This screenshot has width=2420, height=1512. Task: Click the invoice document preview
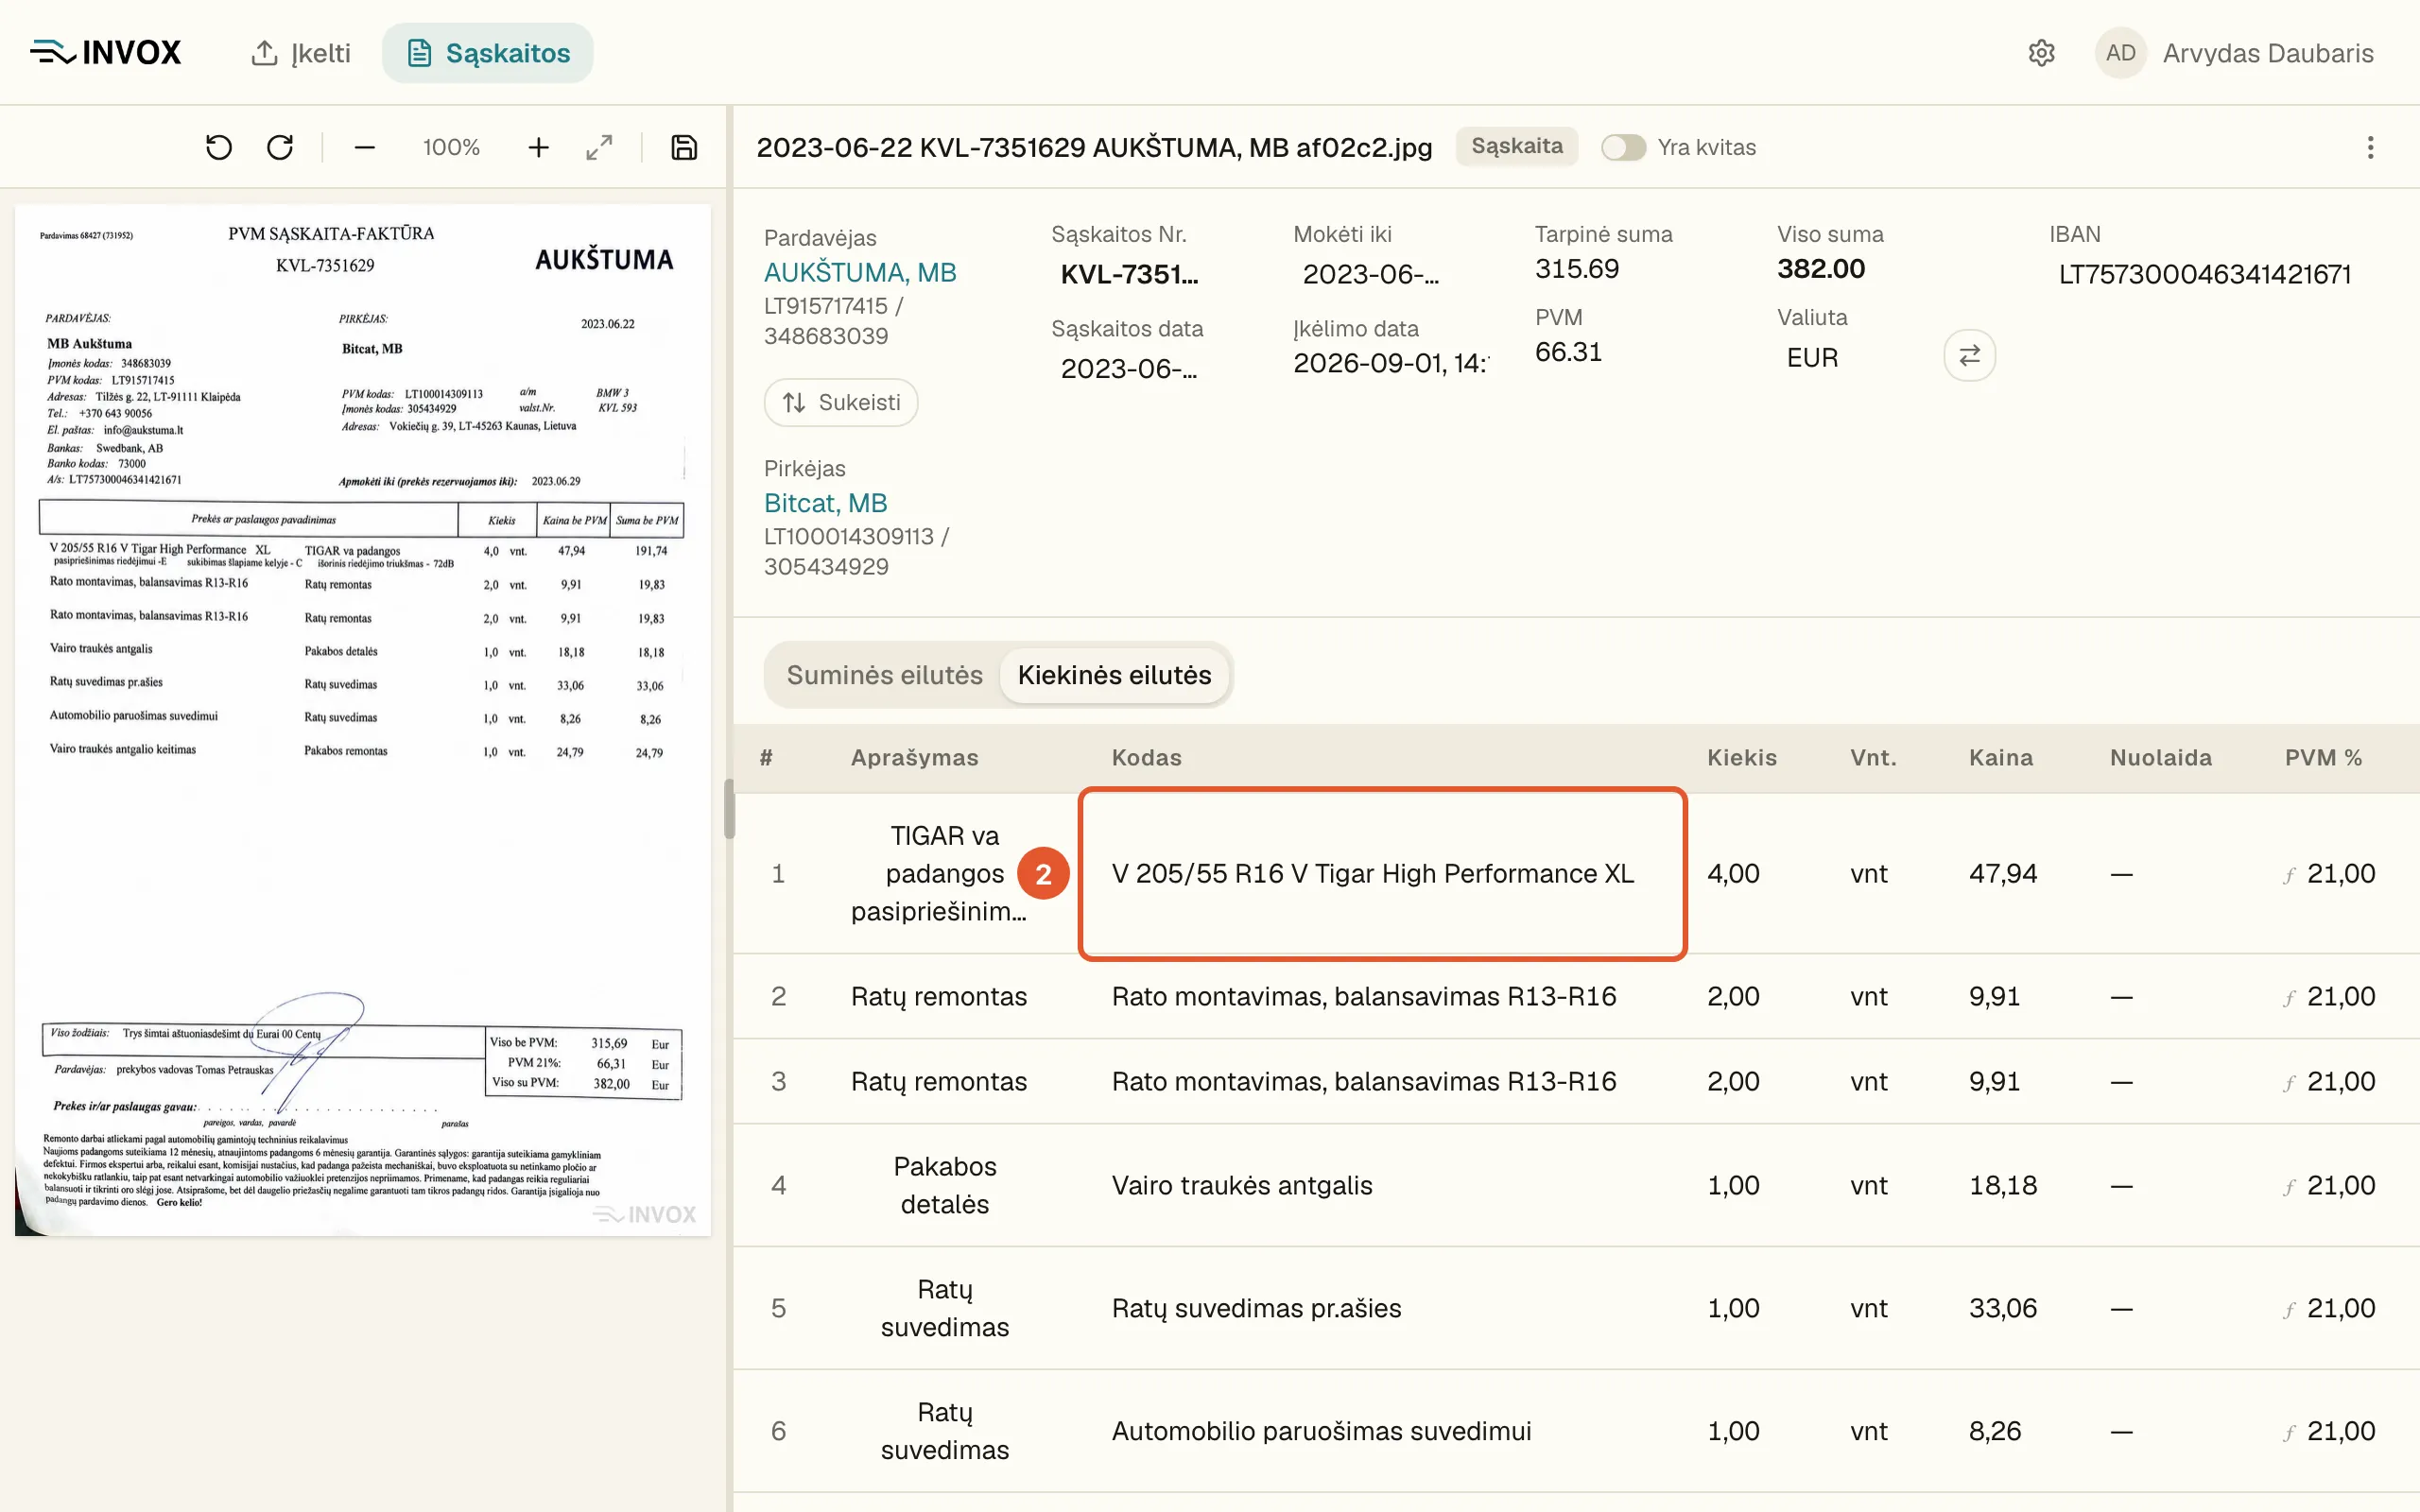coord(363,720)
